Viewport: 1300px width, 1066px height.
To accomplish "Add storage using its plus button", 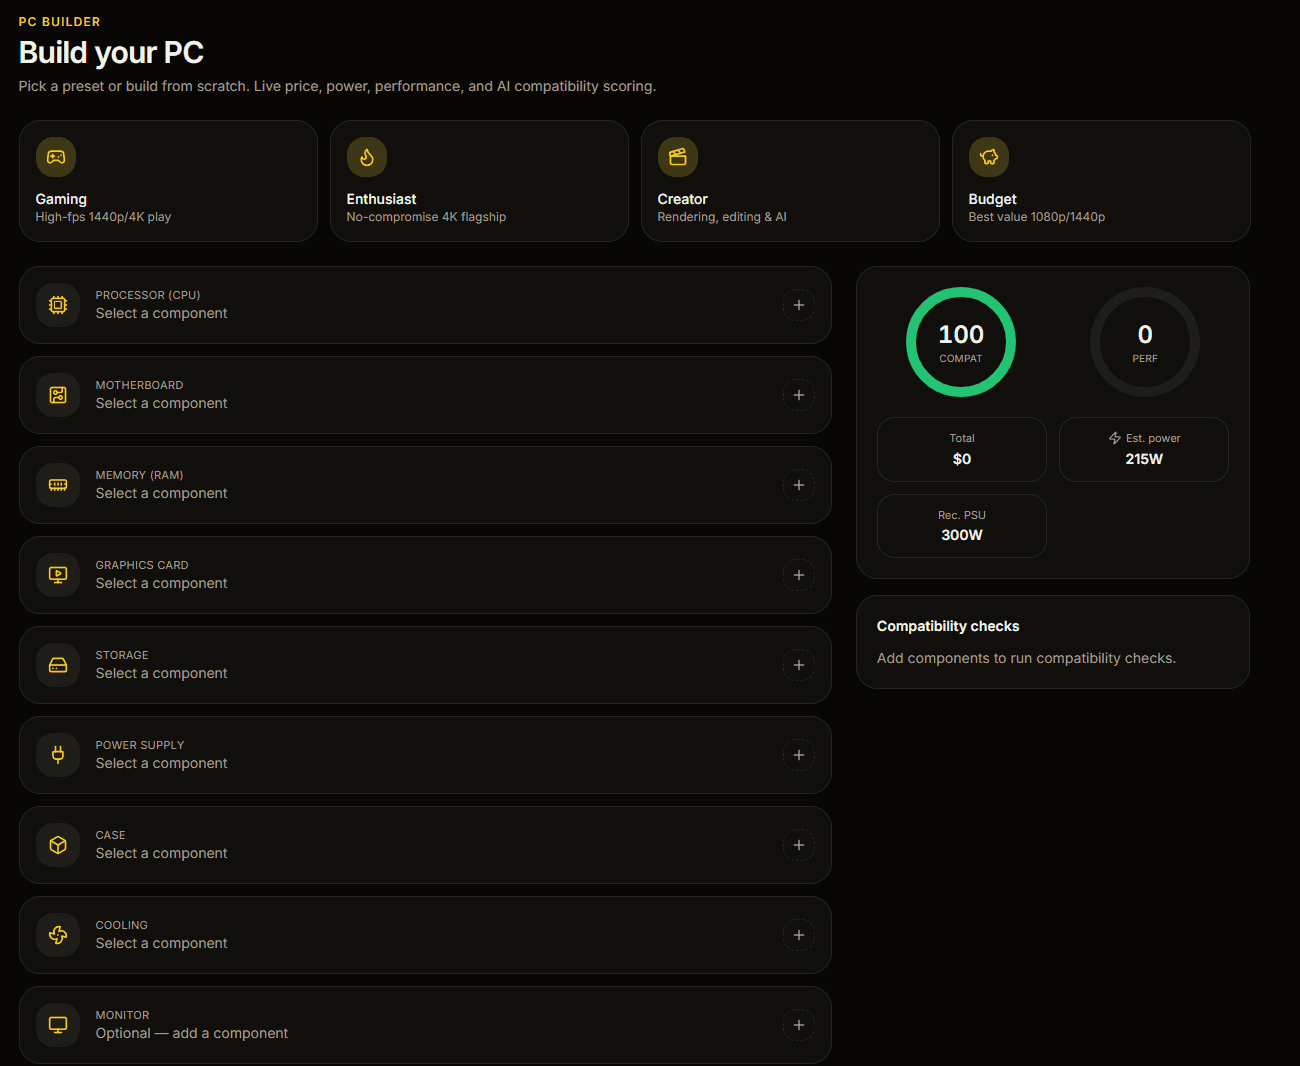I will point(799,665).
